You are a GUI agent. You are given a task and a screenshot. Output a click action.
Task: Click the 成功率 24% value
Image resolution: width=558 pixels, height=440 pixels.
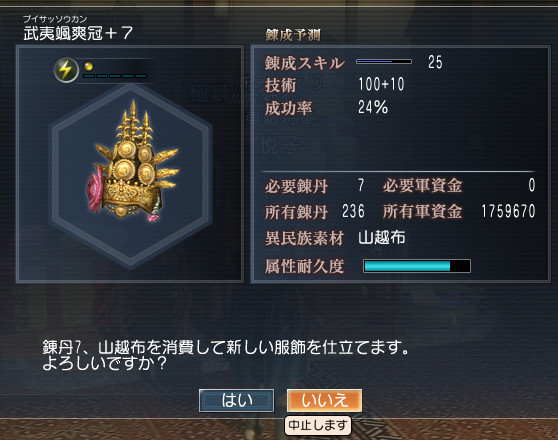[373, 107]
